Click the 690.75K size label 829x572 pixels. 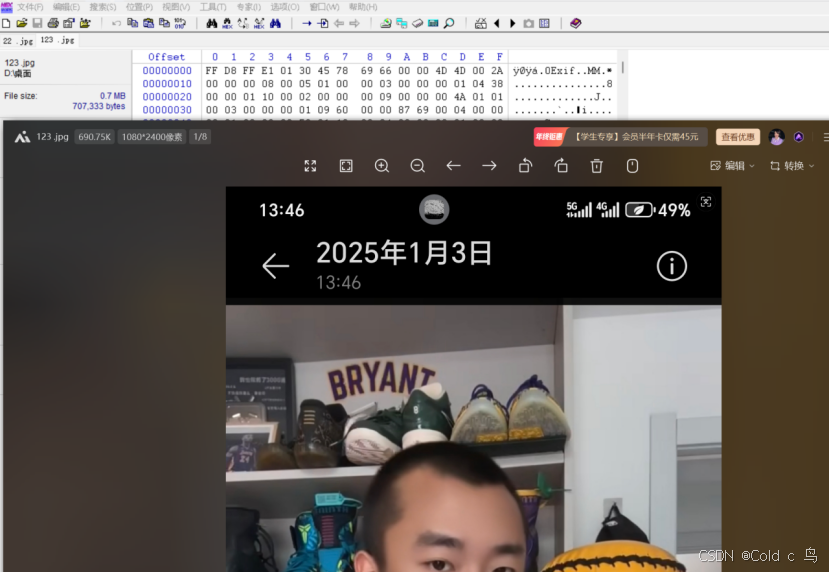pyautogui.click(x=95, y=137)
